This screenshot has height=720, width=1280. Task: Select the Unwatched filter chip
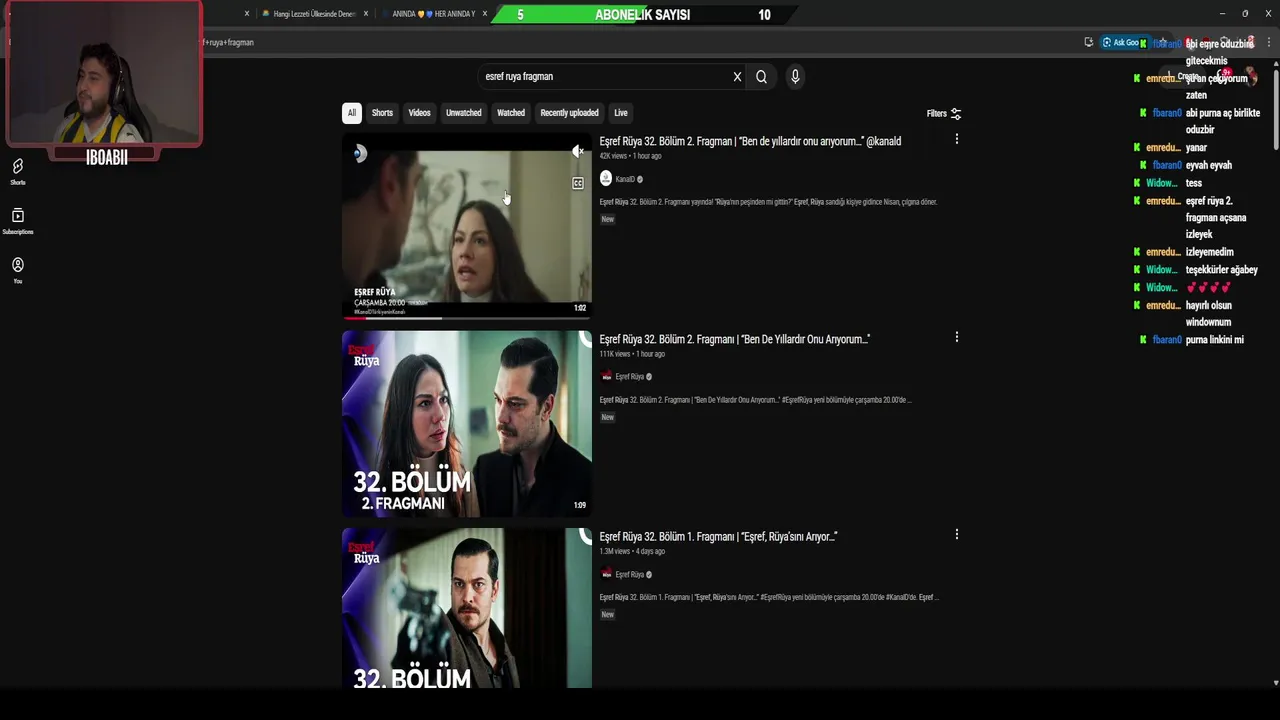463,113
